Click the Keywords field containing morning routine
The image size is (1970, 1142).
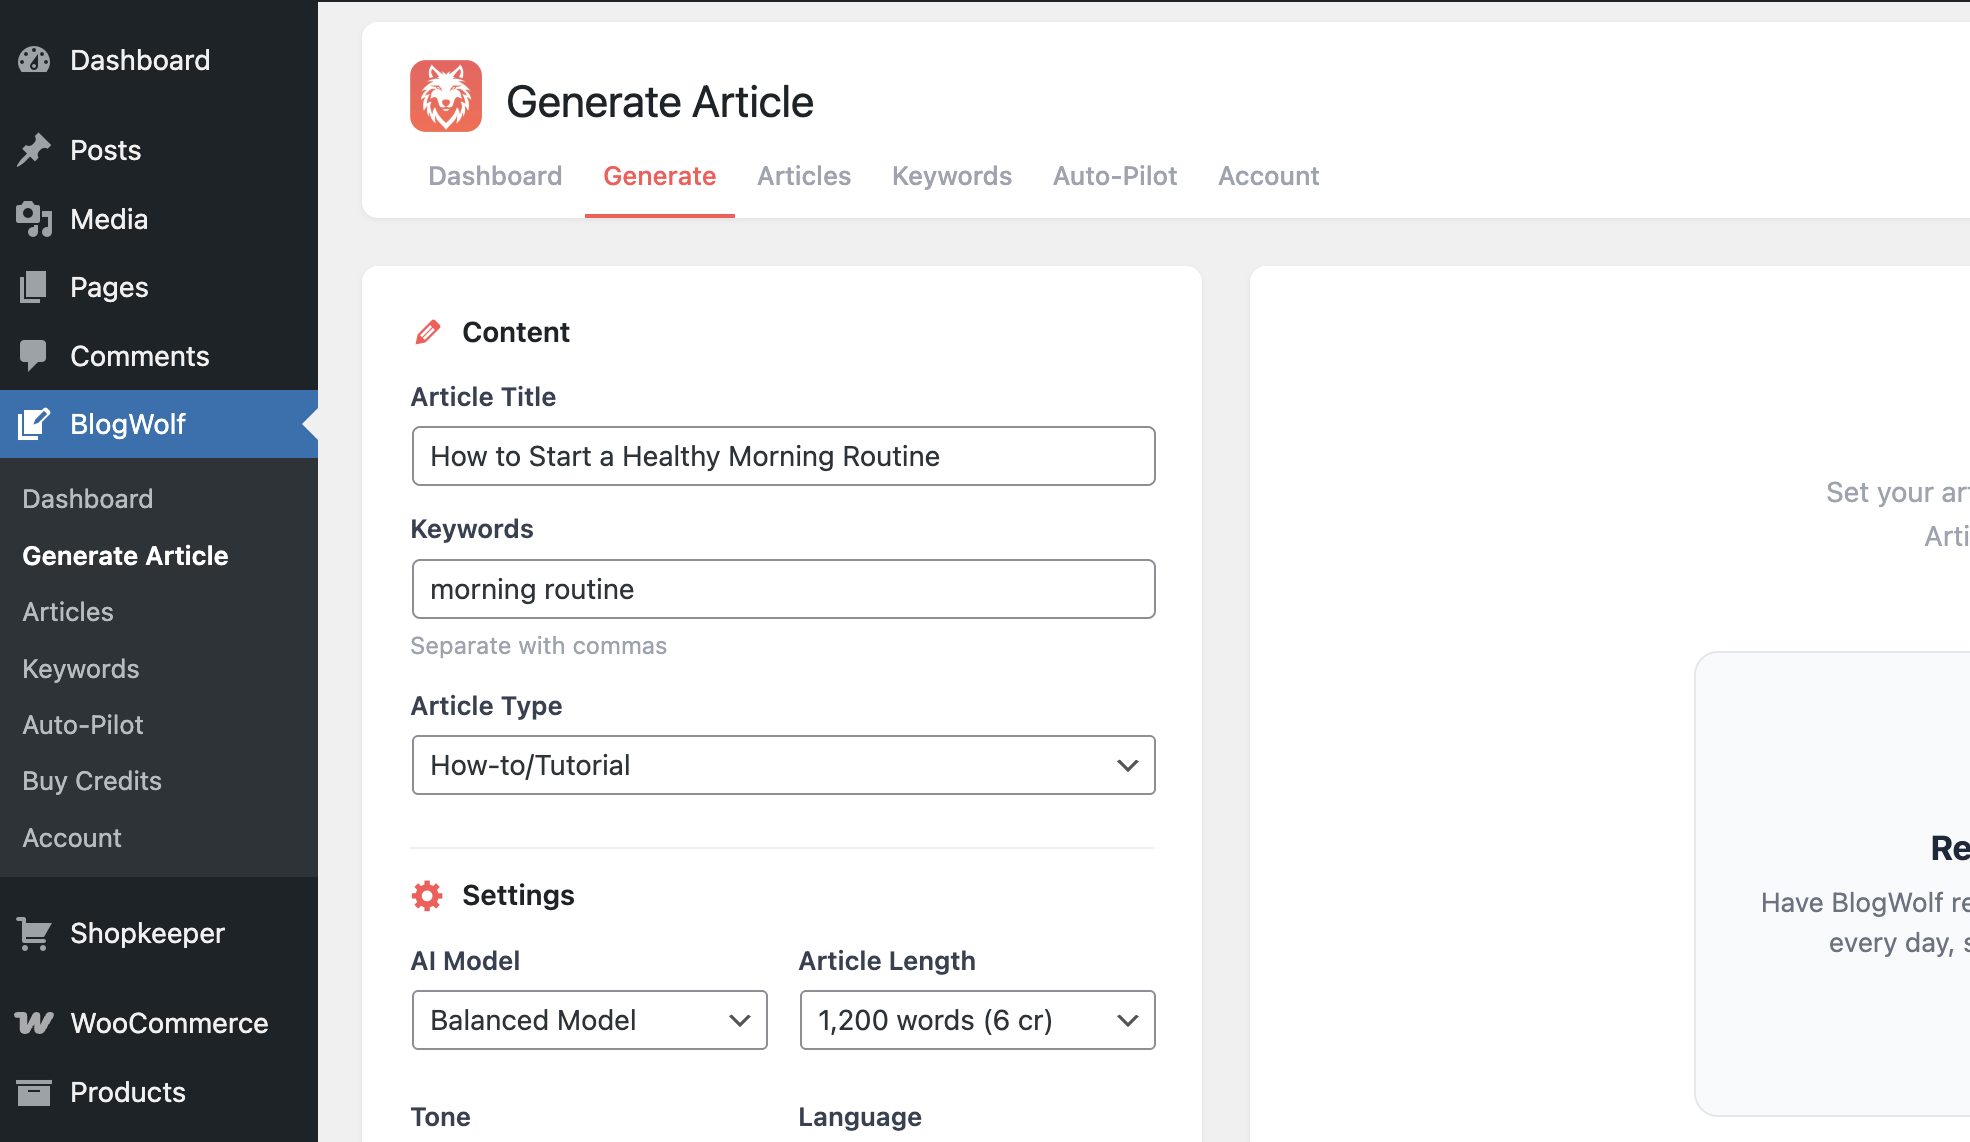783,589
